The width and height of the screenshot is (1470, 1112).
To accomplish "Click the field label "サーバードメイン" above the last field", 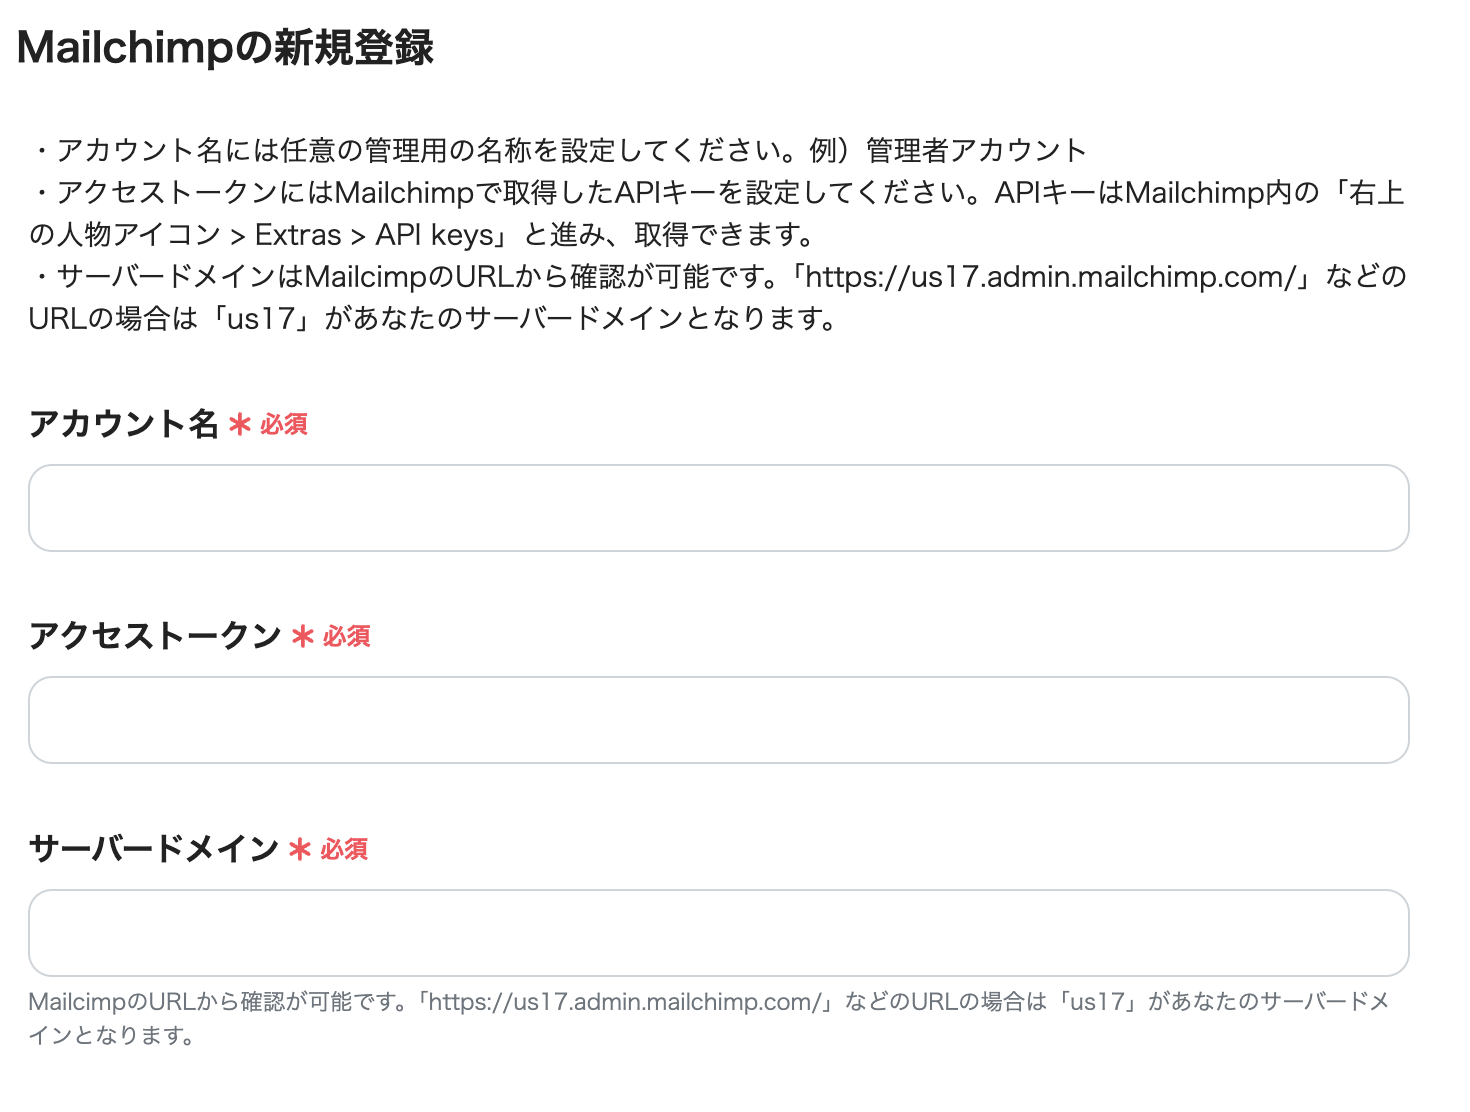I will click(x=154, y=849).
